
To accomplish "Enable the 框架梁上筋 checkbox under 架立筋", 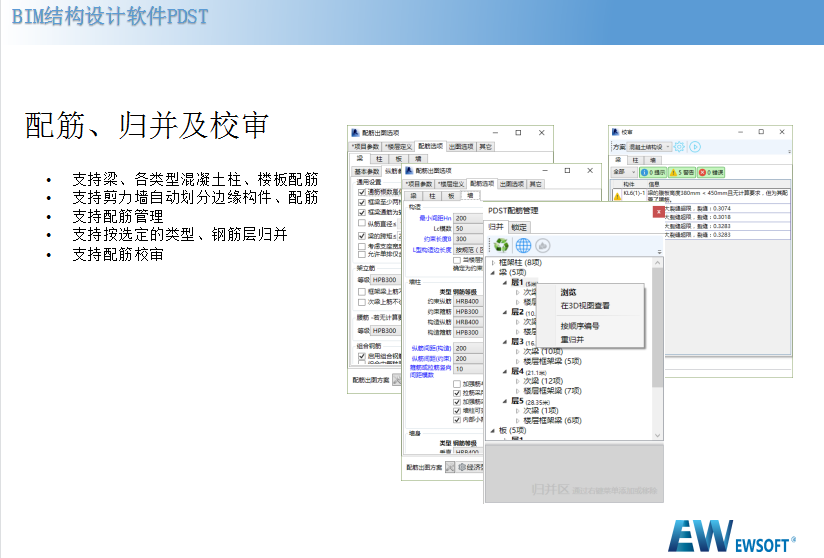I will (x=362, y=292).
